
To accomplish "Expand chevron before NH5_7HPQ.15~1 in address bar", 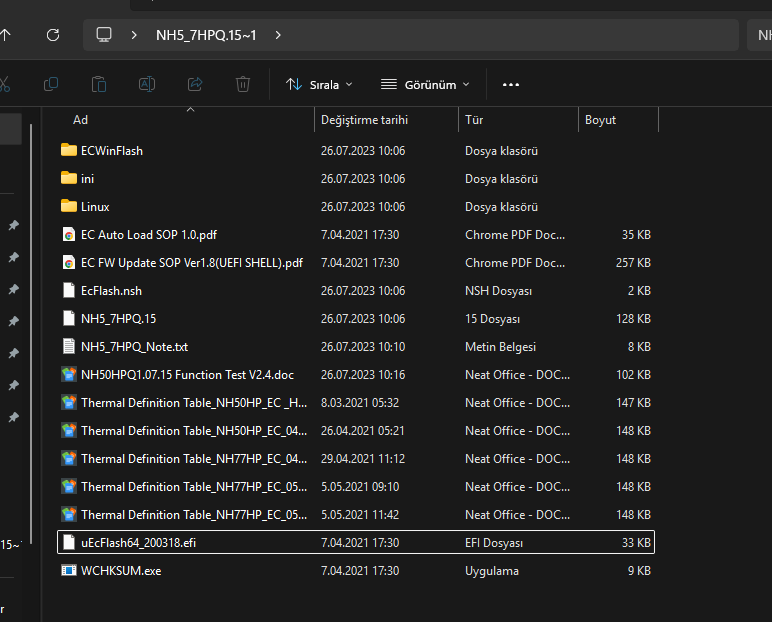I will 134,35.
